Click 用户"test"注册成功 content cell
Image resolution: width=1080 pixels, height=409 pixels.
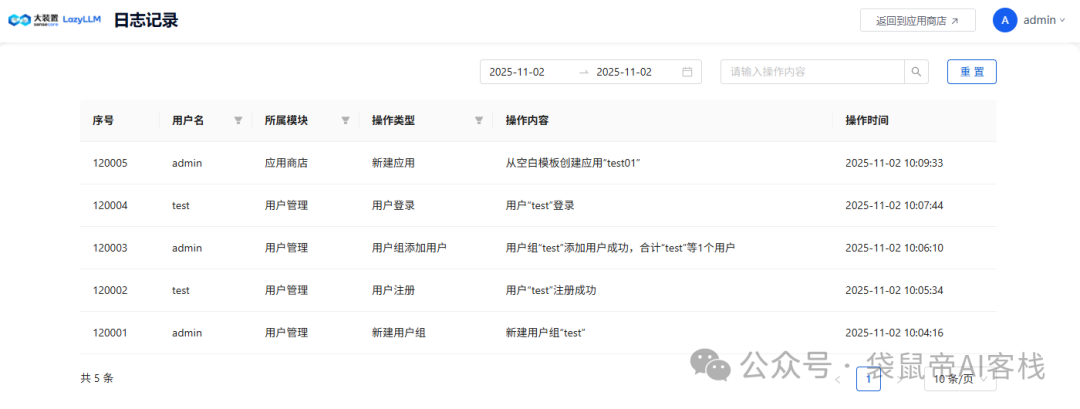(551, 291)
